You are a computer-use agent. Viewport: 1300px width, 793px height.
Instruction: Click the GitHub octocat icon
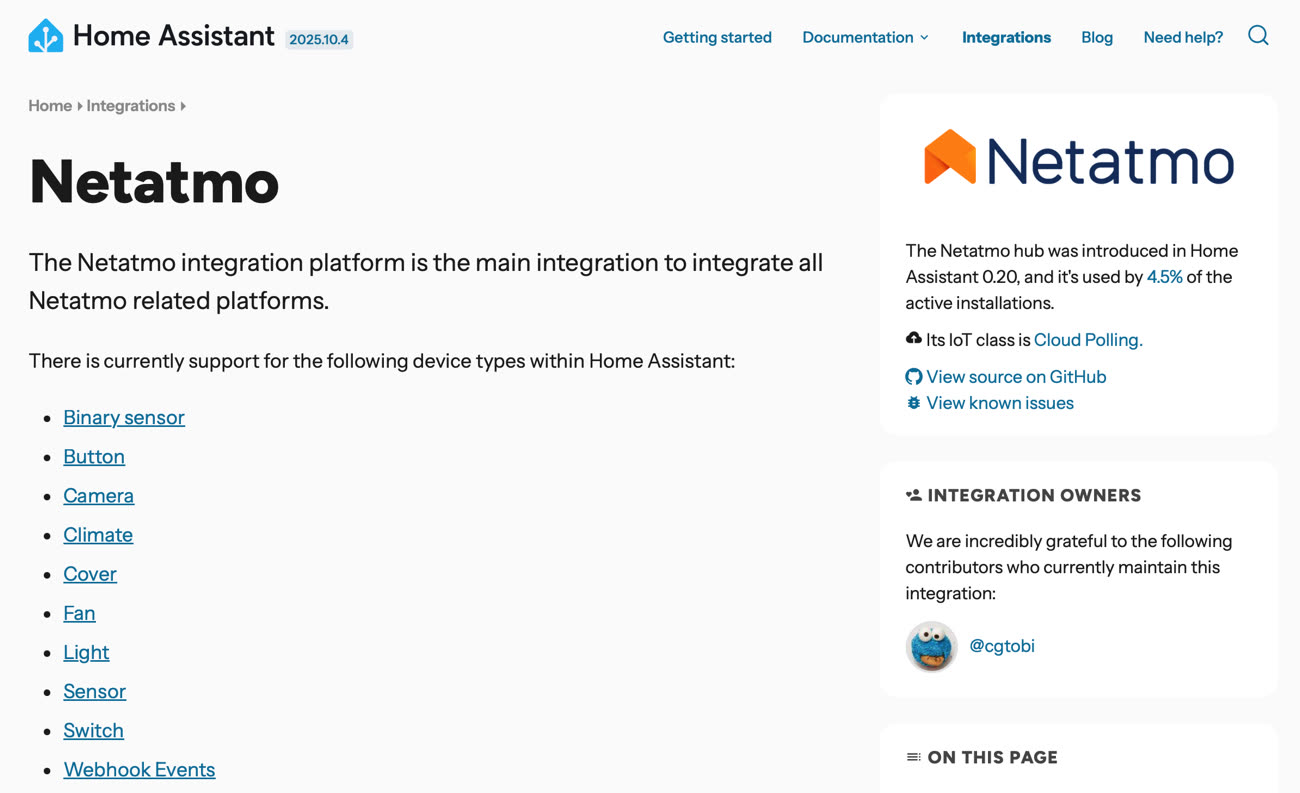(x=913, y=377)
